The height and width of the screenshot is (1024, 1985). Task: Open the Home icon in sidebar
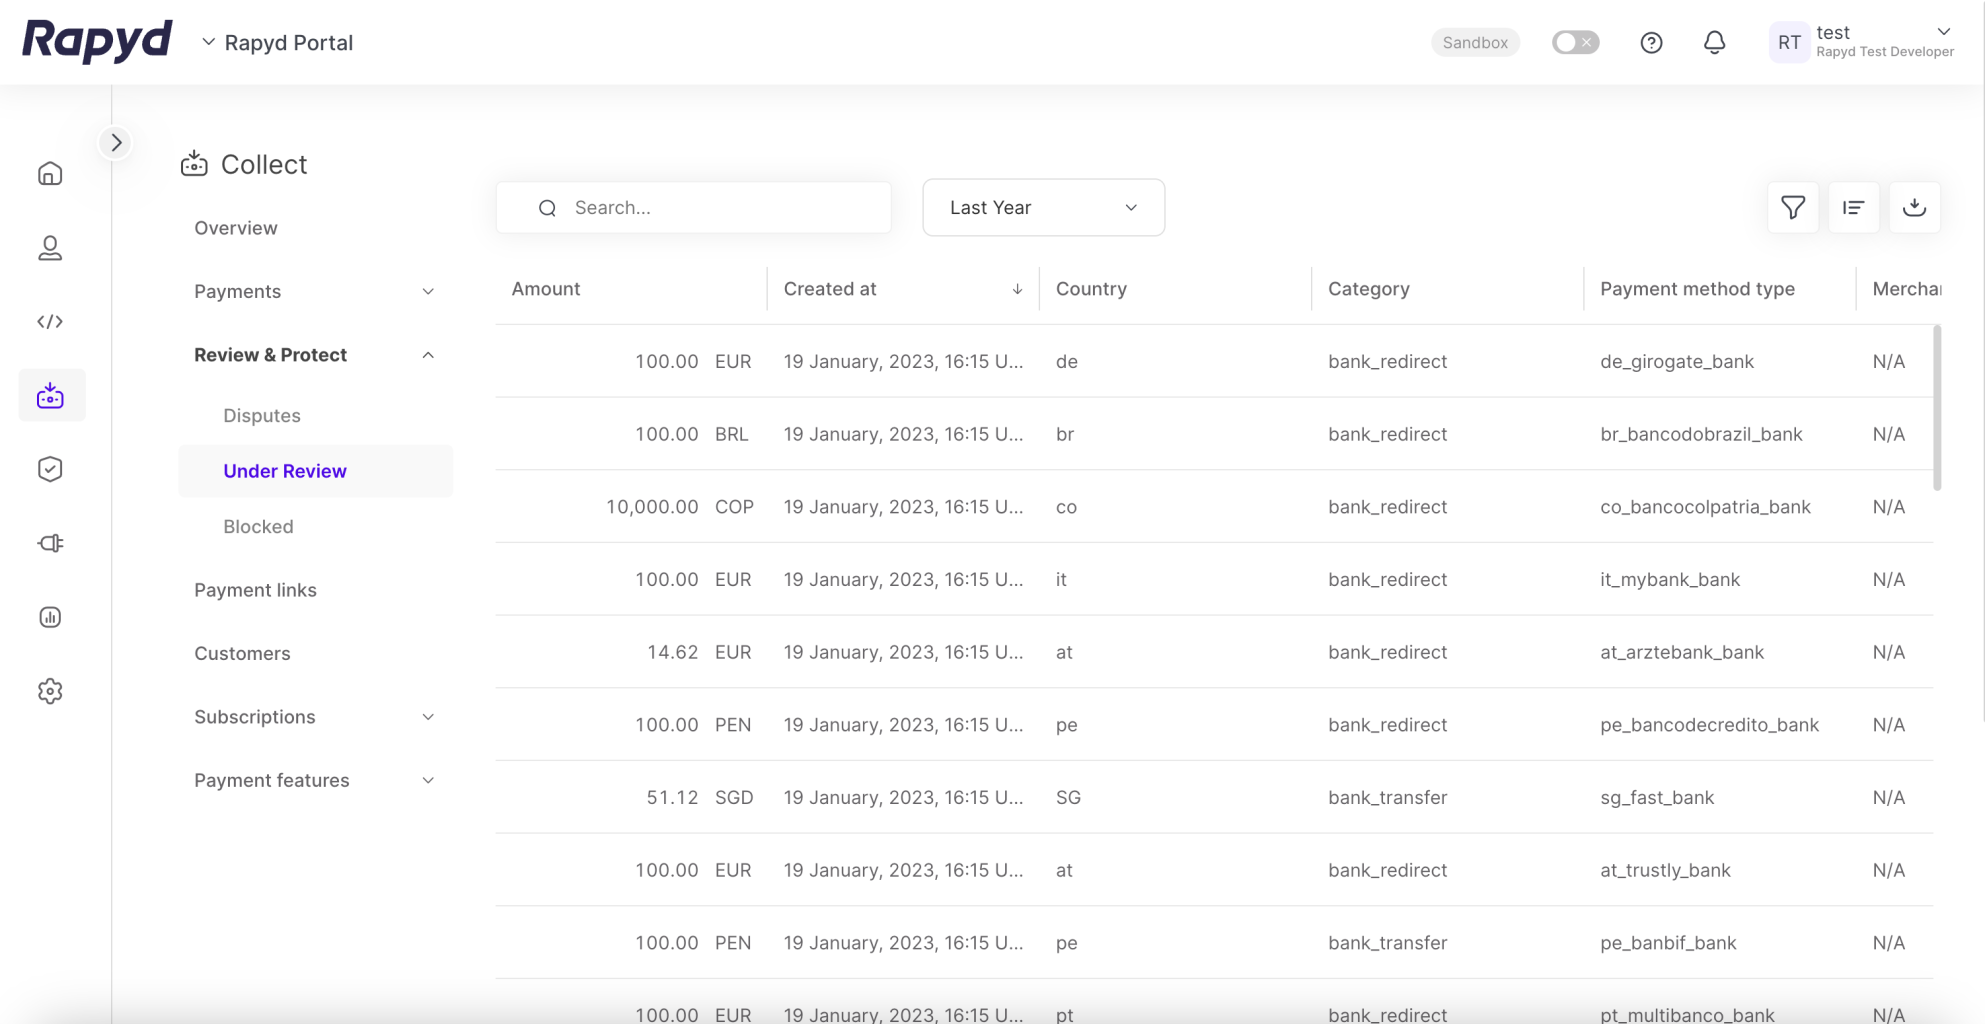coord(50,174)
